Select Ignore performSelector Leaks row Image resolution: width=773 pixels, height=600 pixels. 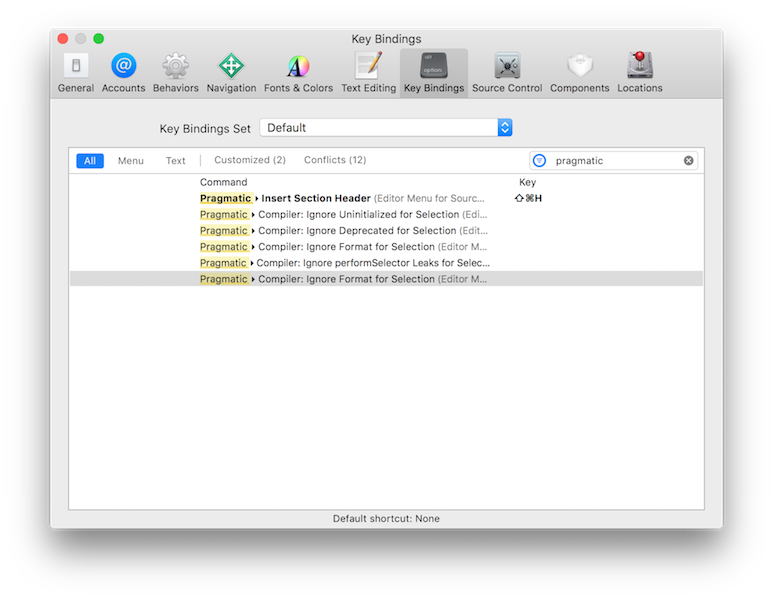(x=386, y=263)
